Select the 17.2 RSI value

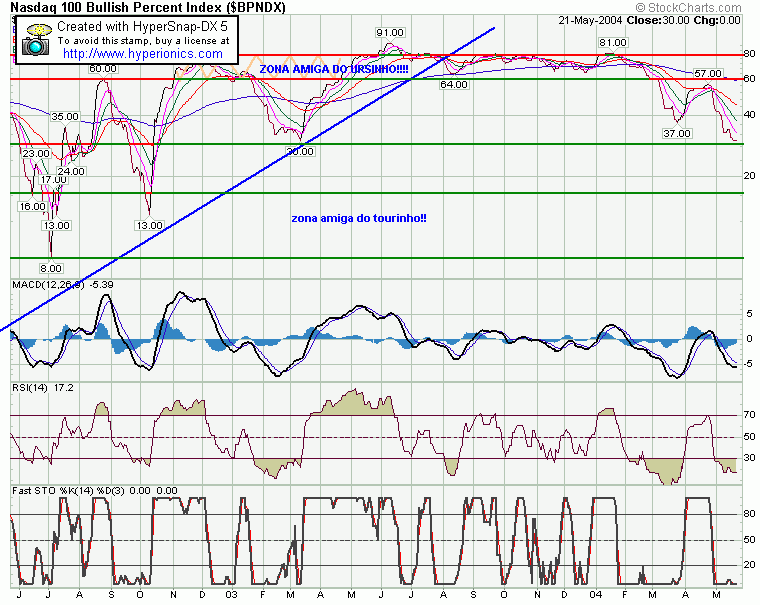pos(63,388)
